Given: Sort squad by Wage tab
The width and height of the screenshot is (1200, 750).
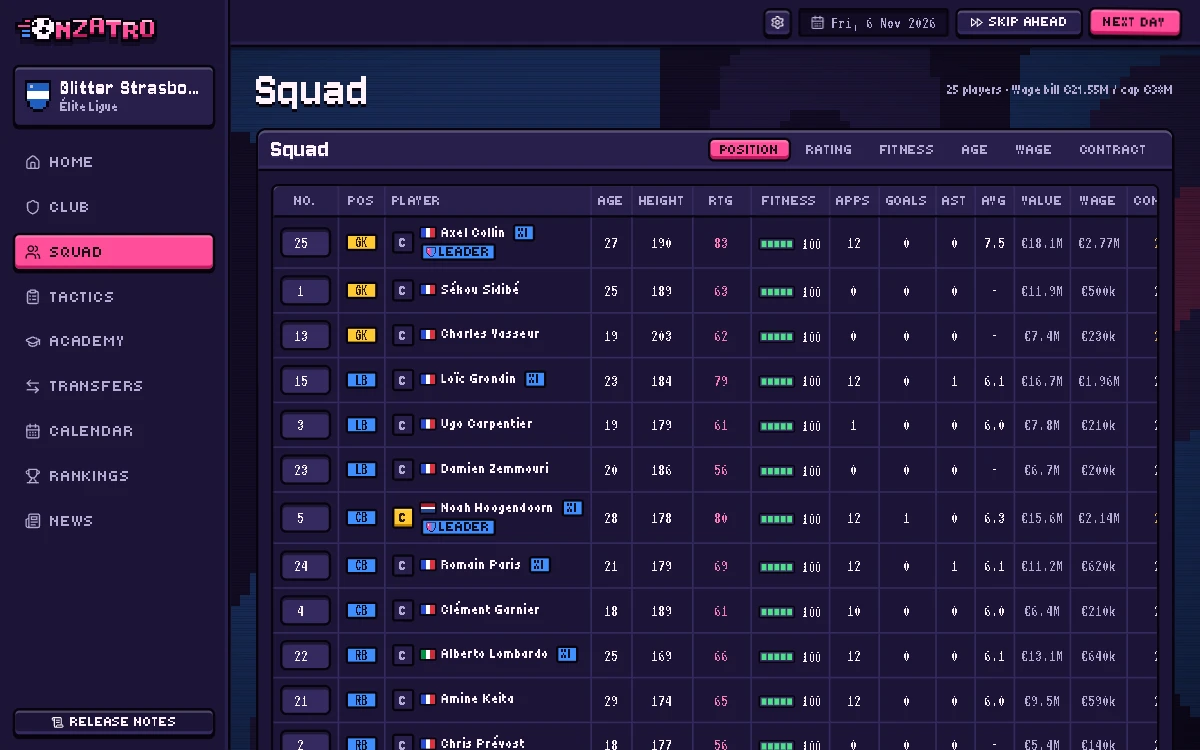Looking at the screenshot, I should click(1033, 150).
